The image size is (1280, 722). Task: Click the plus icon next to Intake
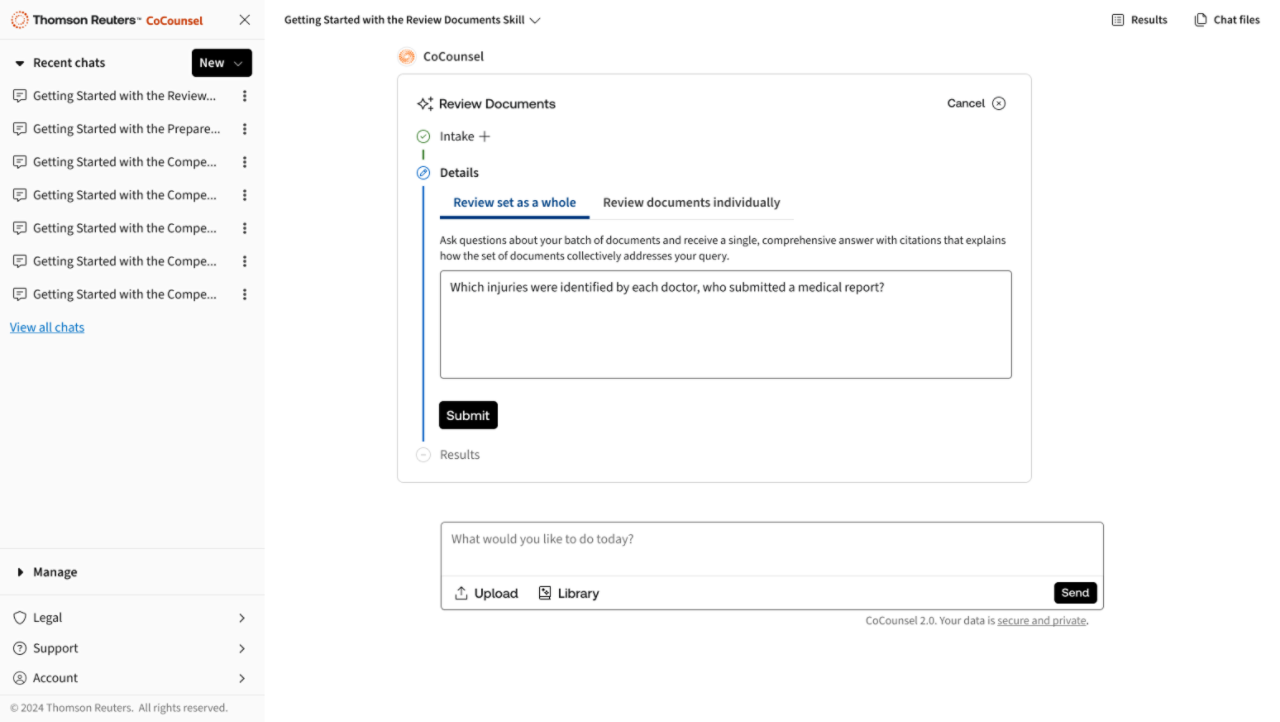click(x=485, y=137)
